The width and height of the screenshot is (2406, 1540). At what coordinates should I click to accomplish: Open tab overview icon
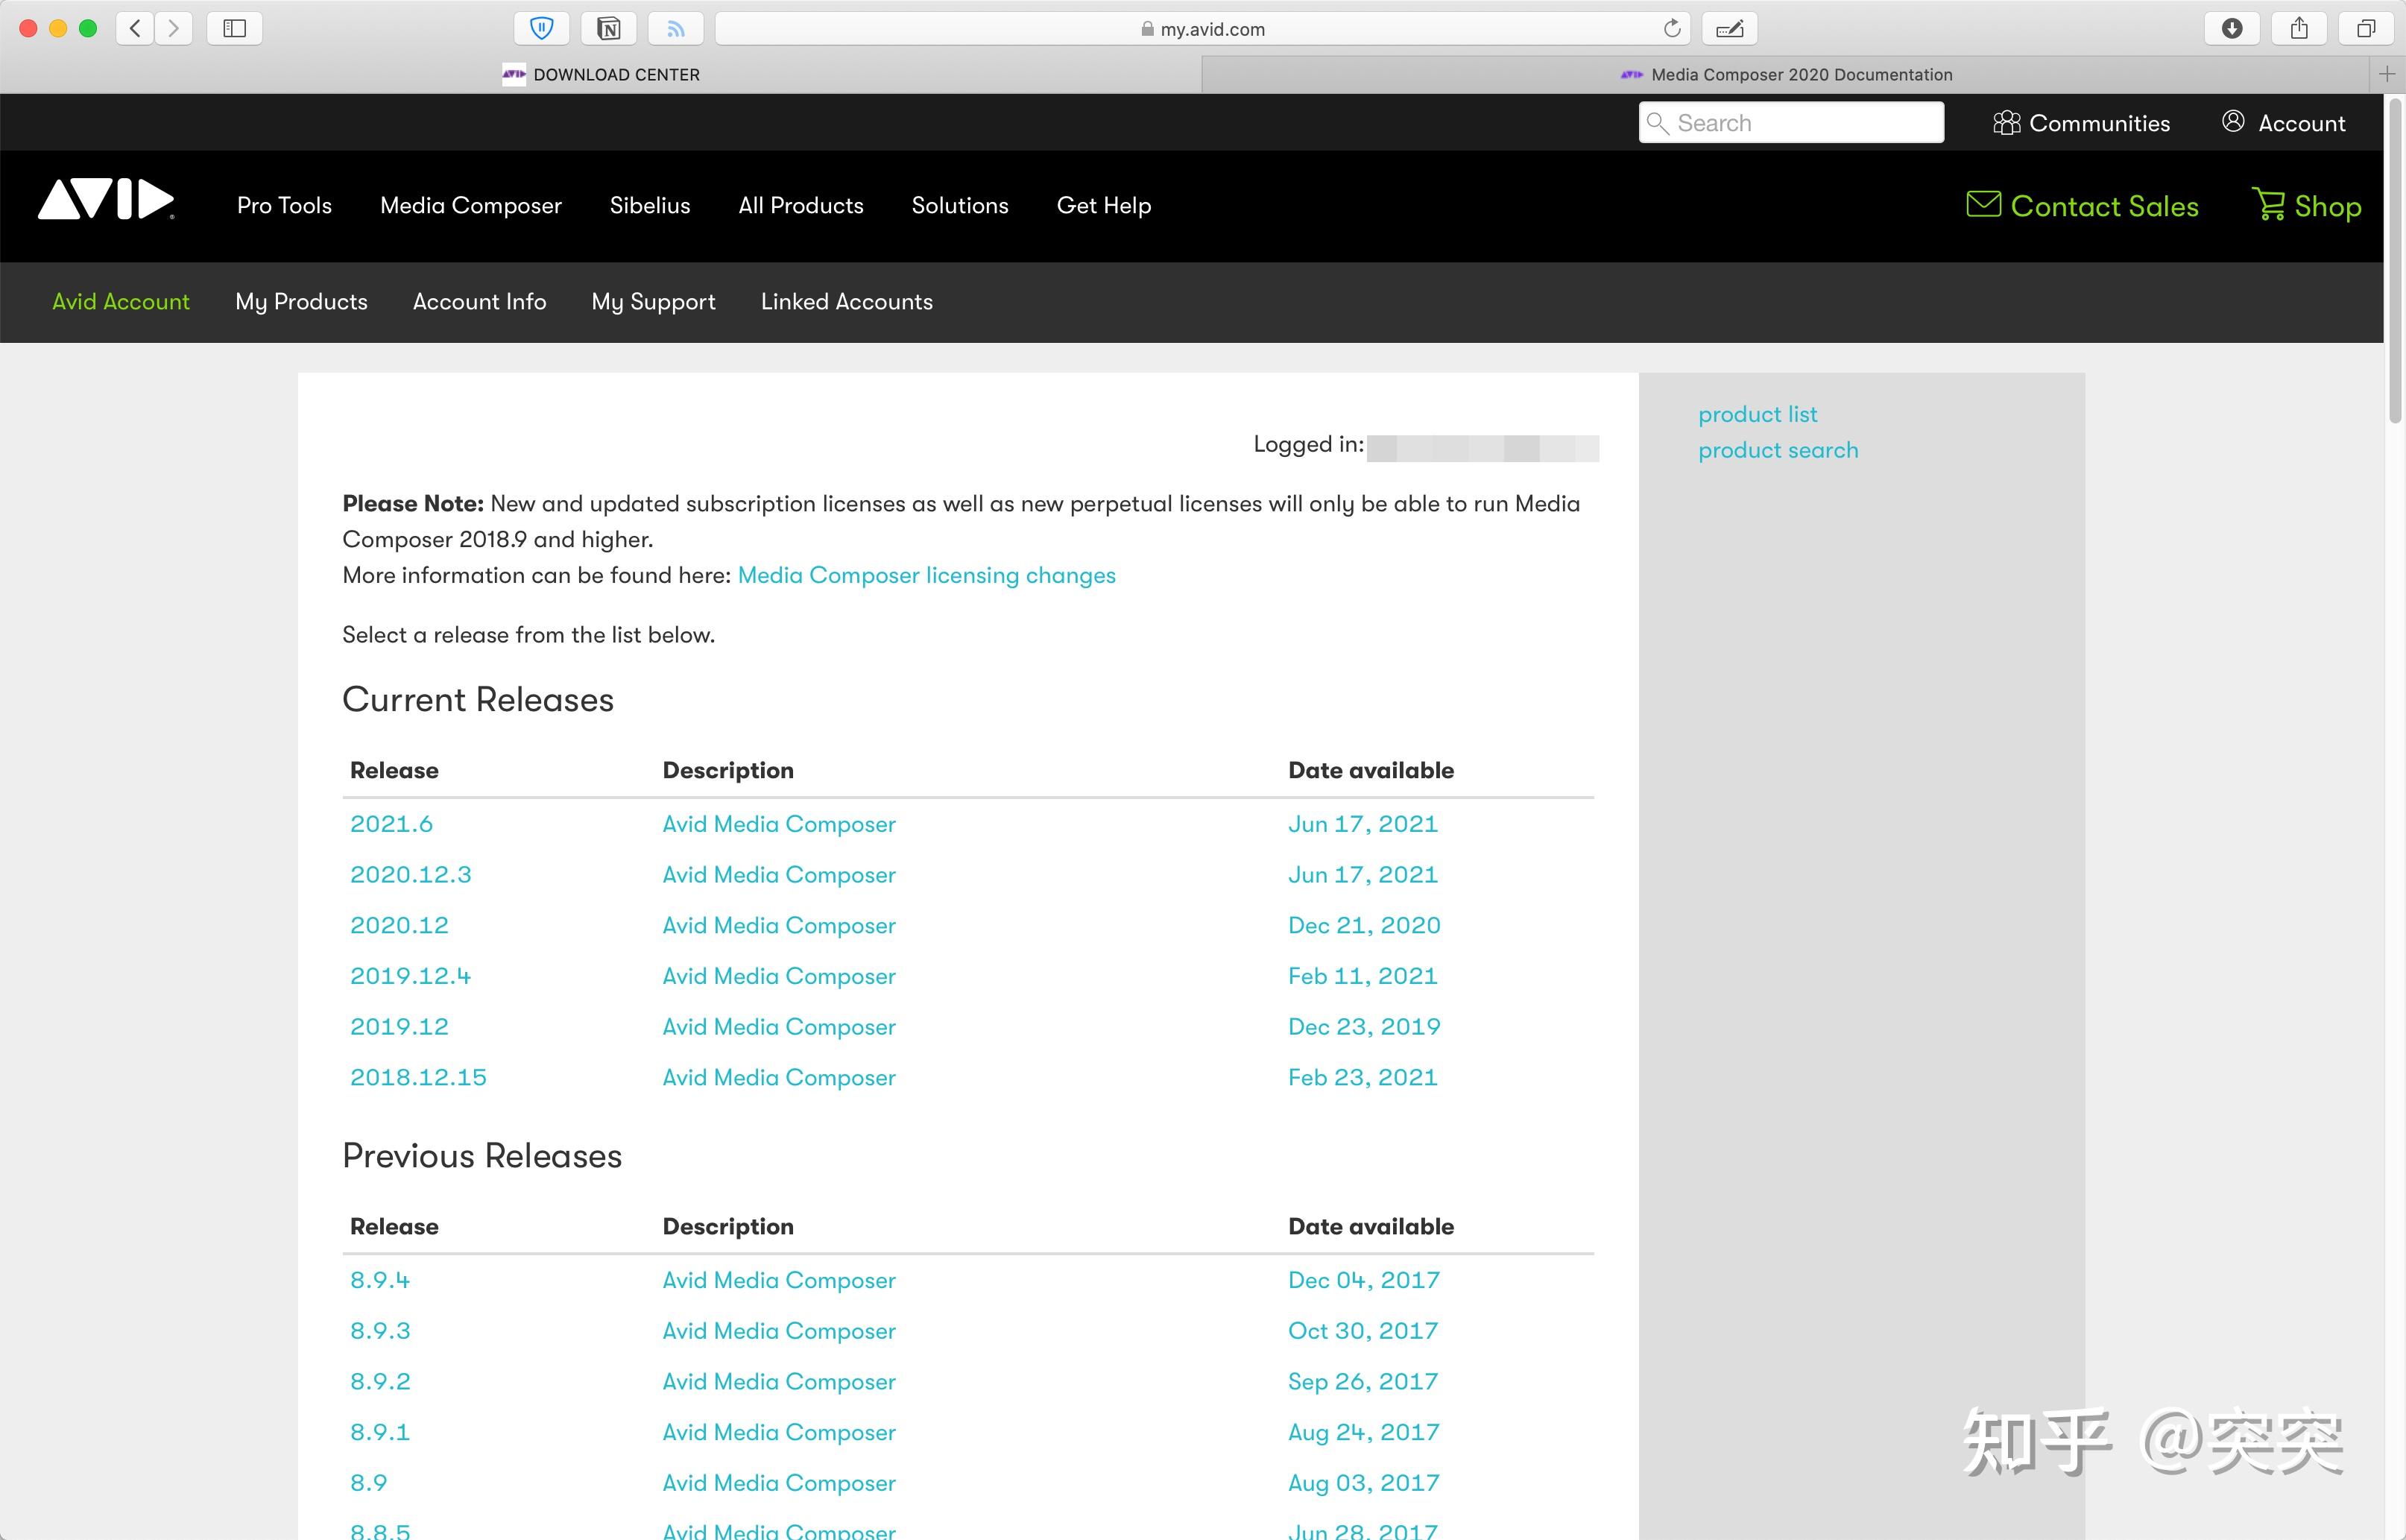pyautogui.click(x=2365, y=28)
